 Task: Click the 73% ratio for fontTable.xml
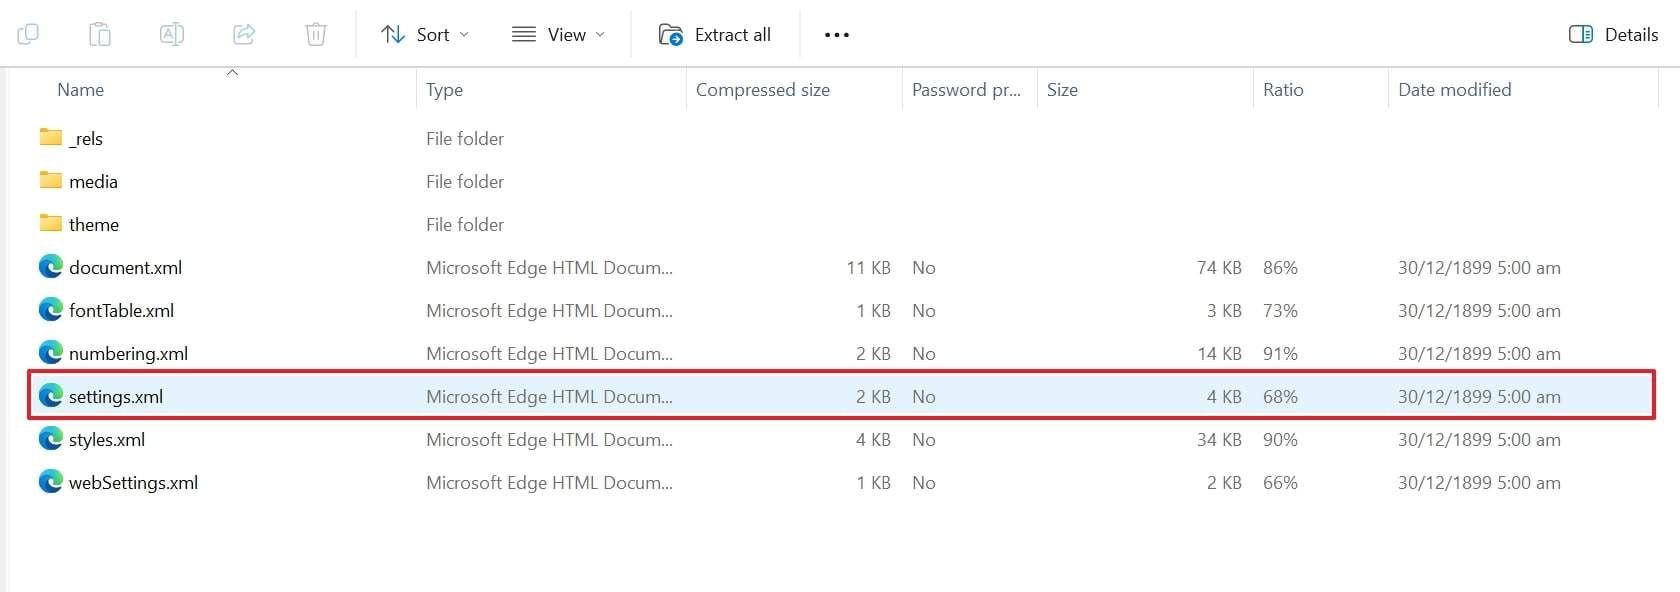pyautogui.click(x=1280, y=310)
